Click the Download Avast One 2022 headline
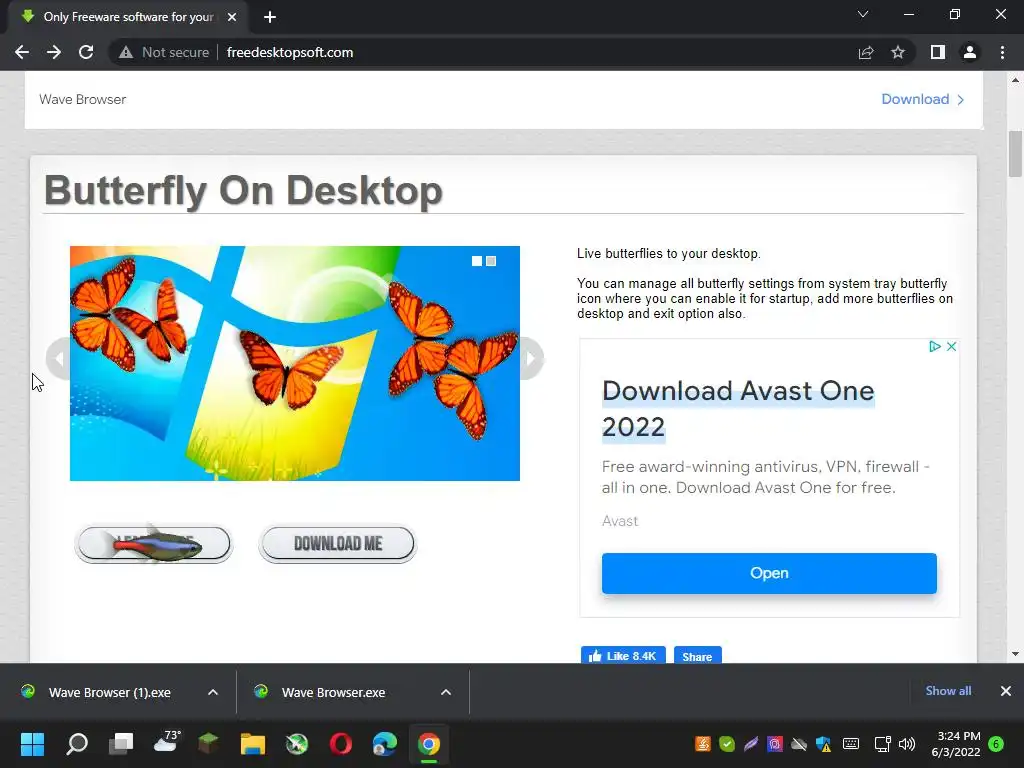1024x768 pixels. click(x=738, y=409)
